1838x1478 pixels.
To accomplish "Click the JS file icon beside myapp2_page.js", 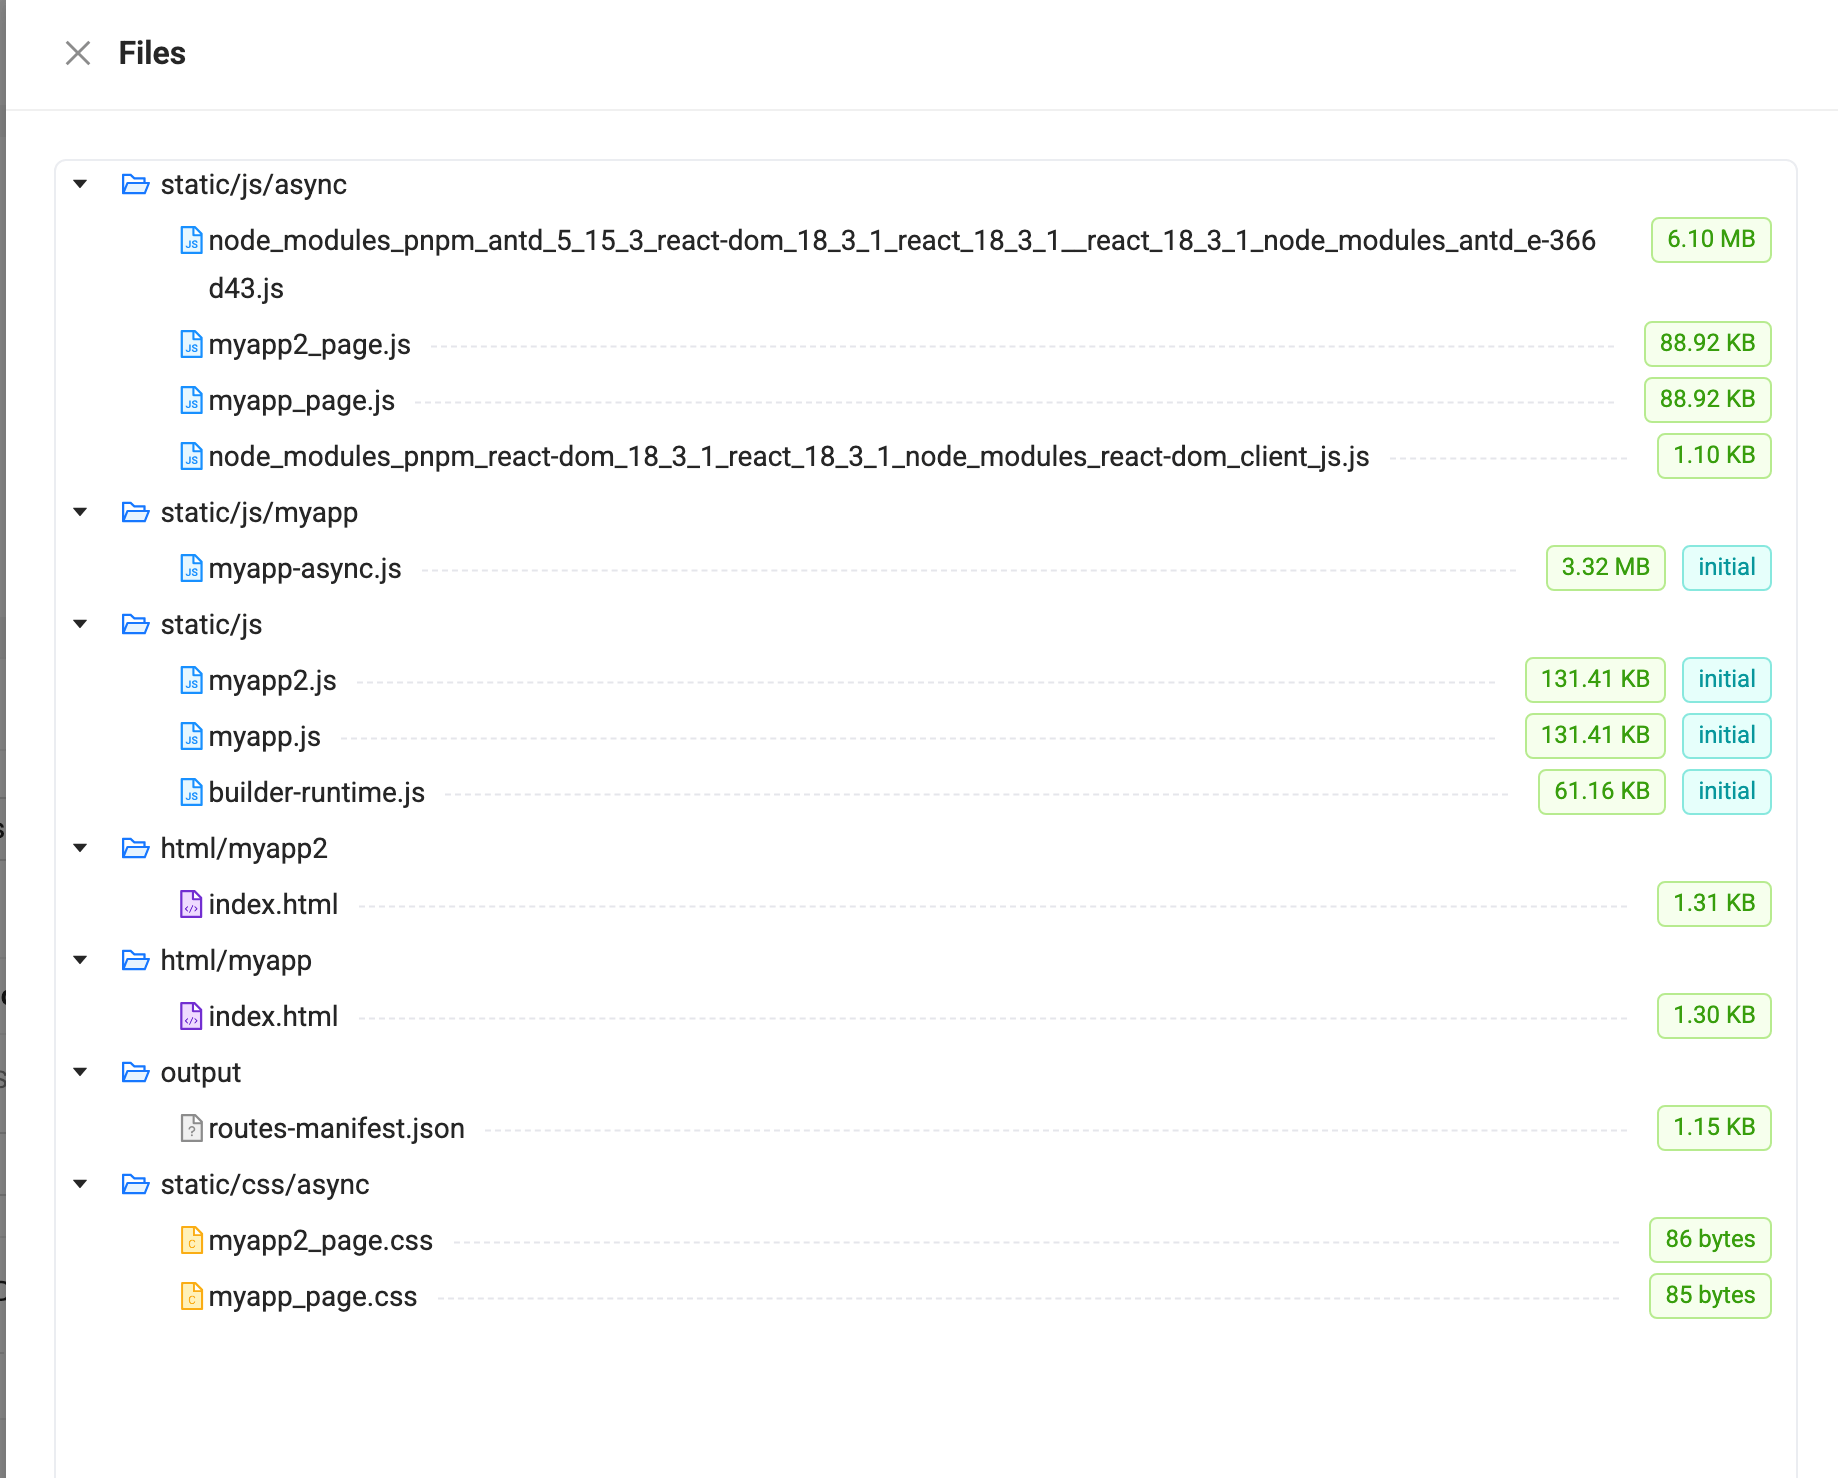I will tap(191, 344).
